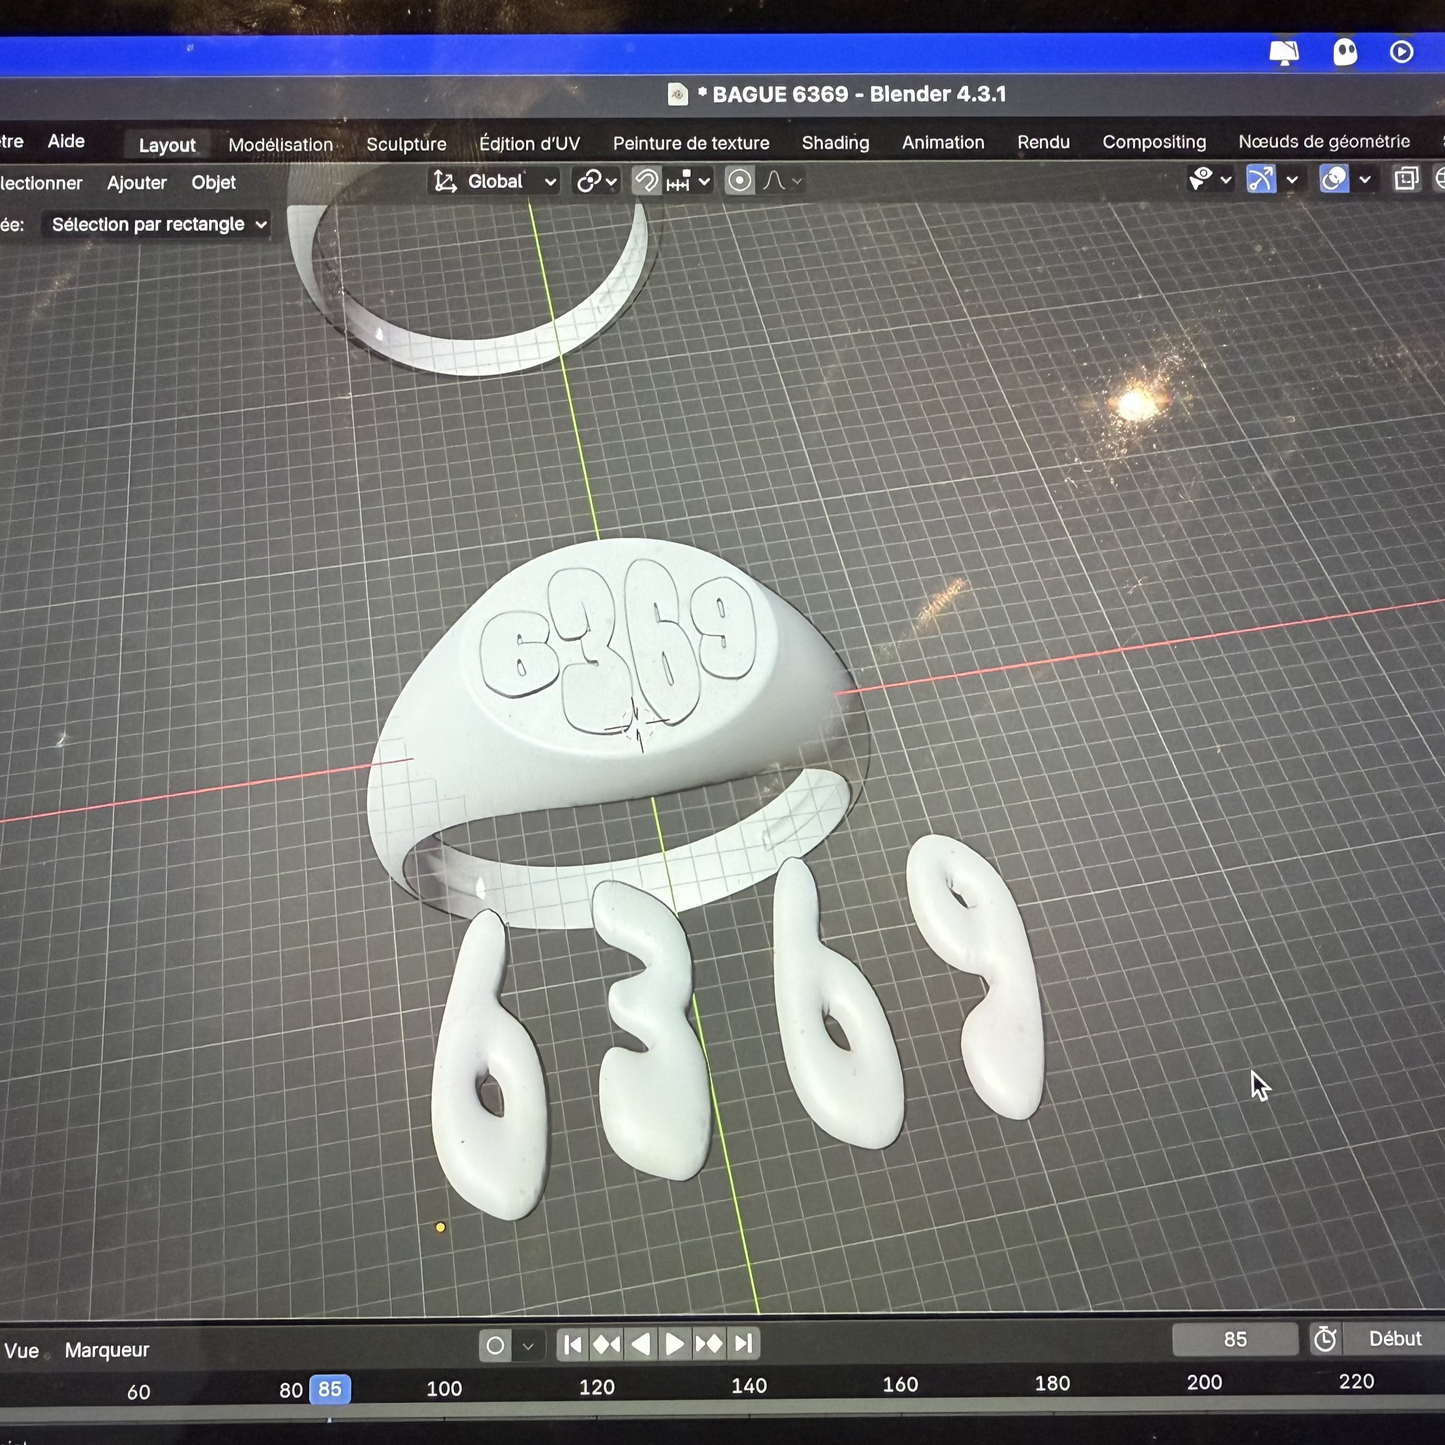The image size is (1445, 1445).
Task: Click the X-ray toggle icon
Action: coord(1406,180)
